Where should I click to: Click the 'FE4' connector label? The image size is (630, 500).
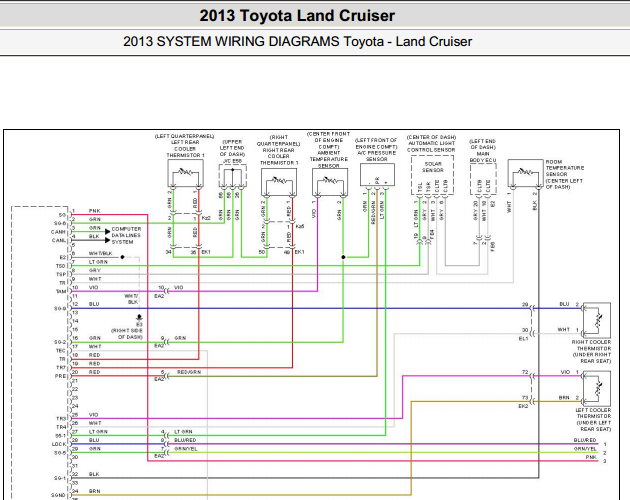click(x=432, y=234)
